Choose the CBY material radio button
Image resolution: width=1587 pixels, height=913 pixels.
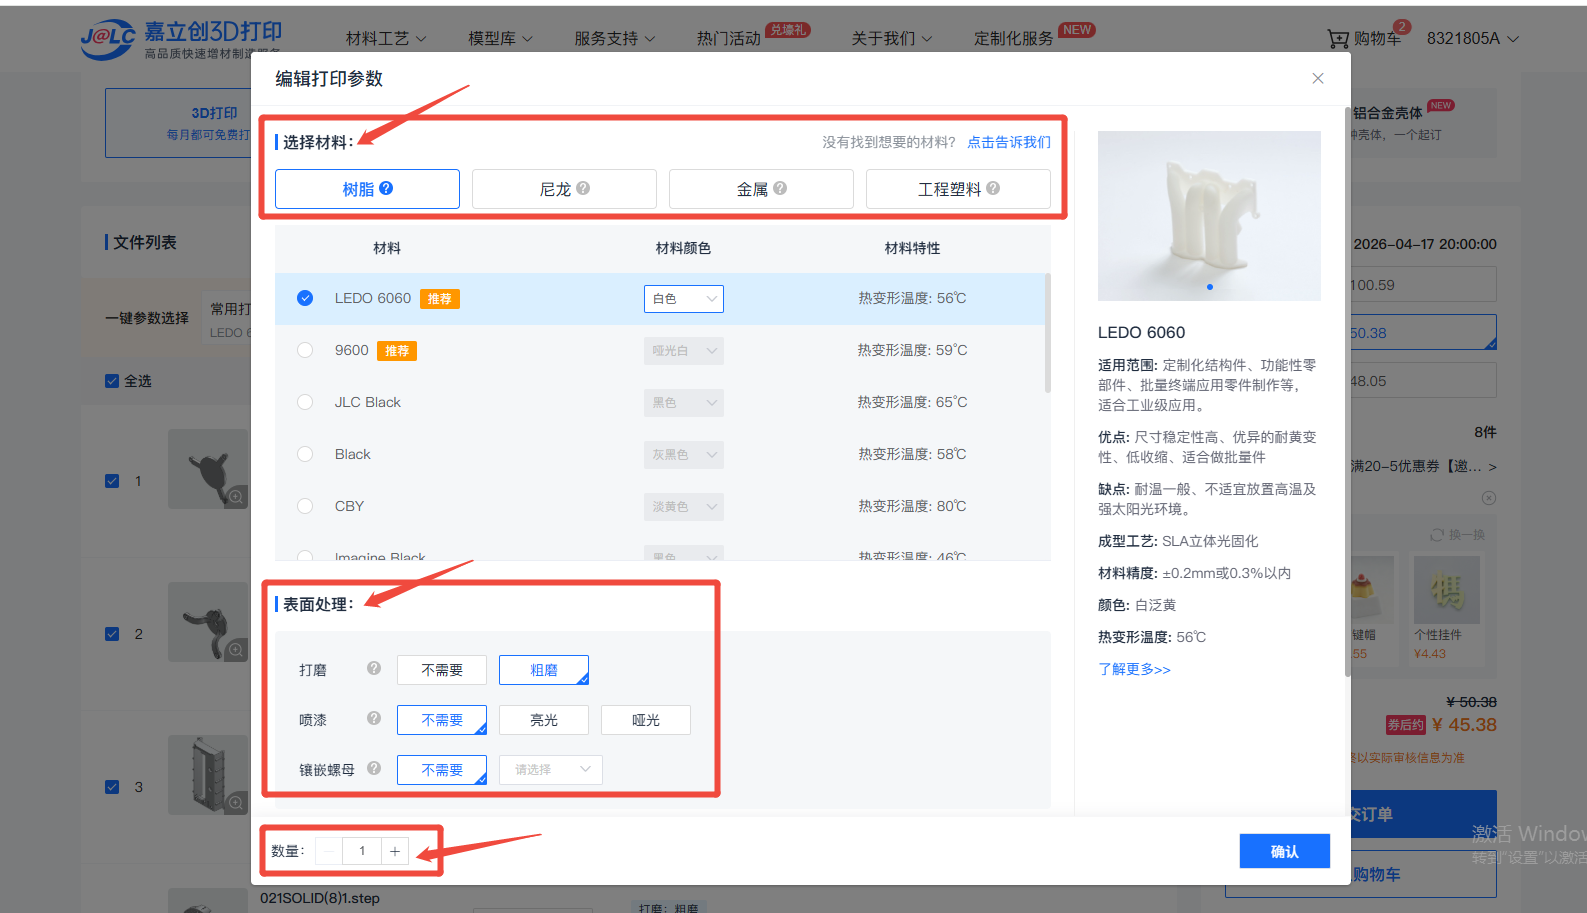click(x=305, y=506)
